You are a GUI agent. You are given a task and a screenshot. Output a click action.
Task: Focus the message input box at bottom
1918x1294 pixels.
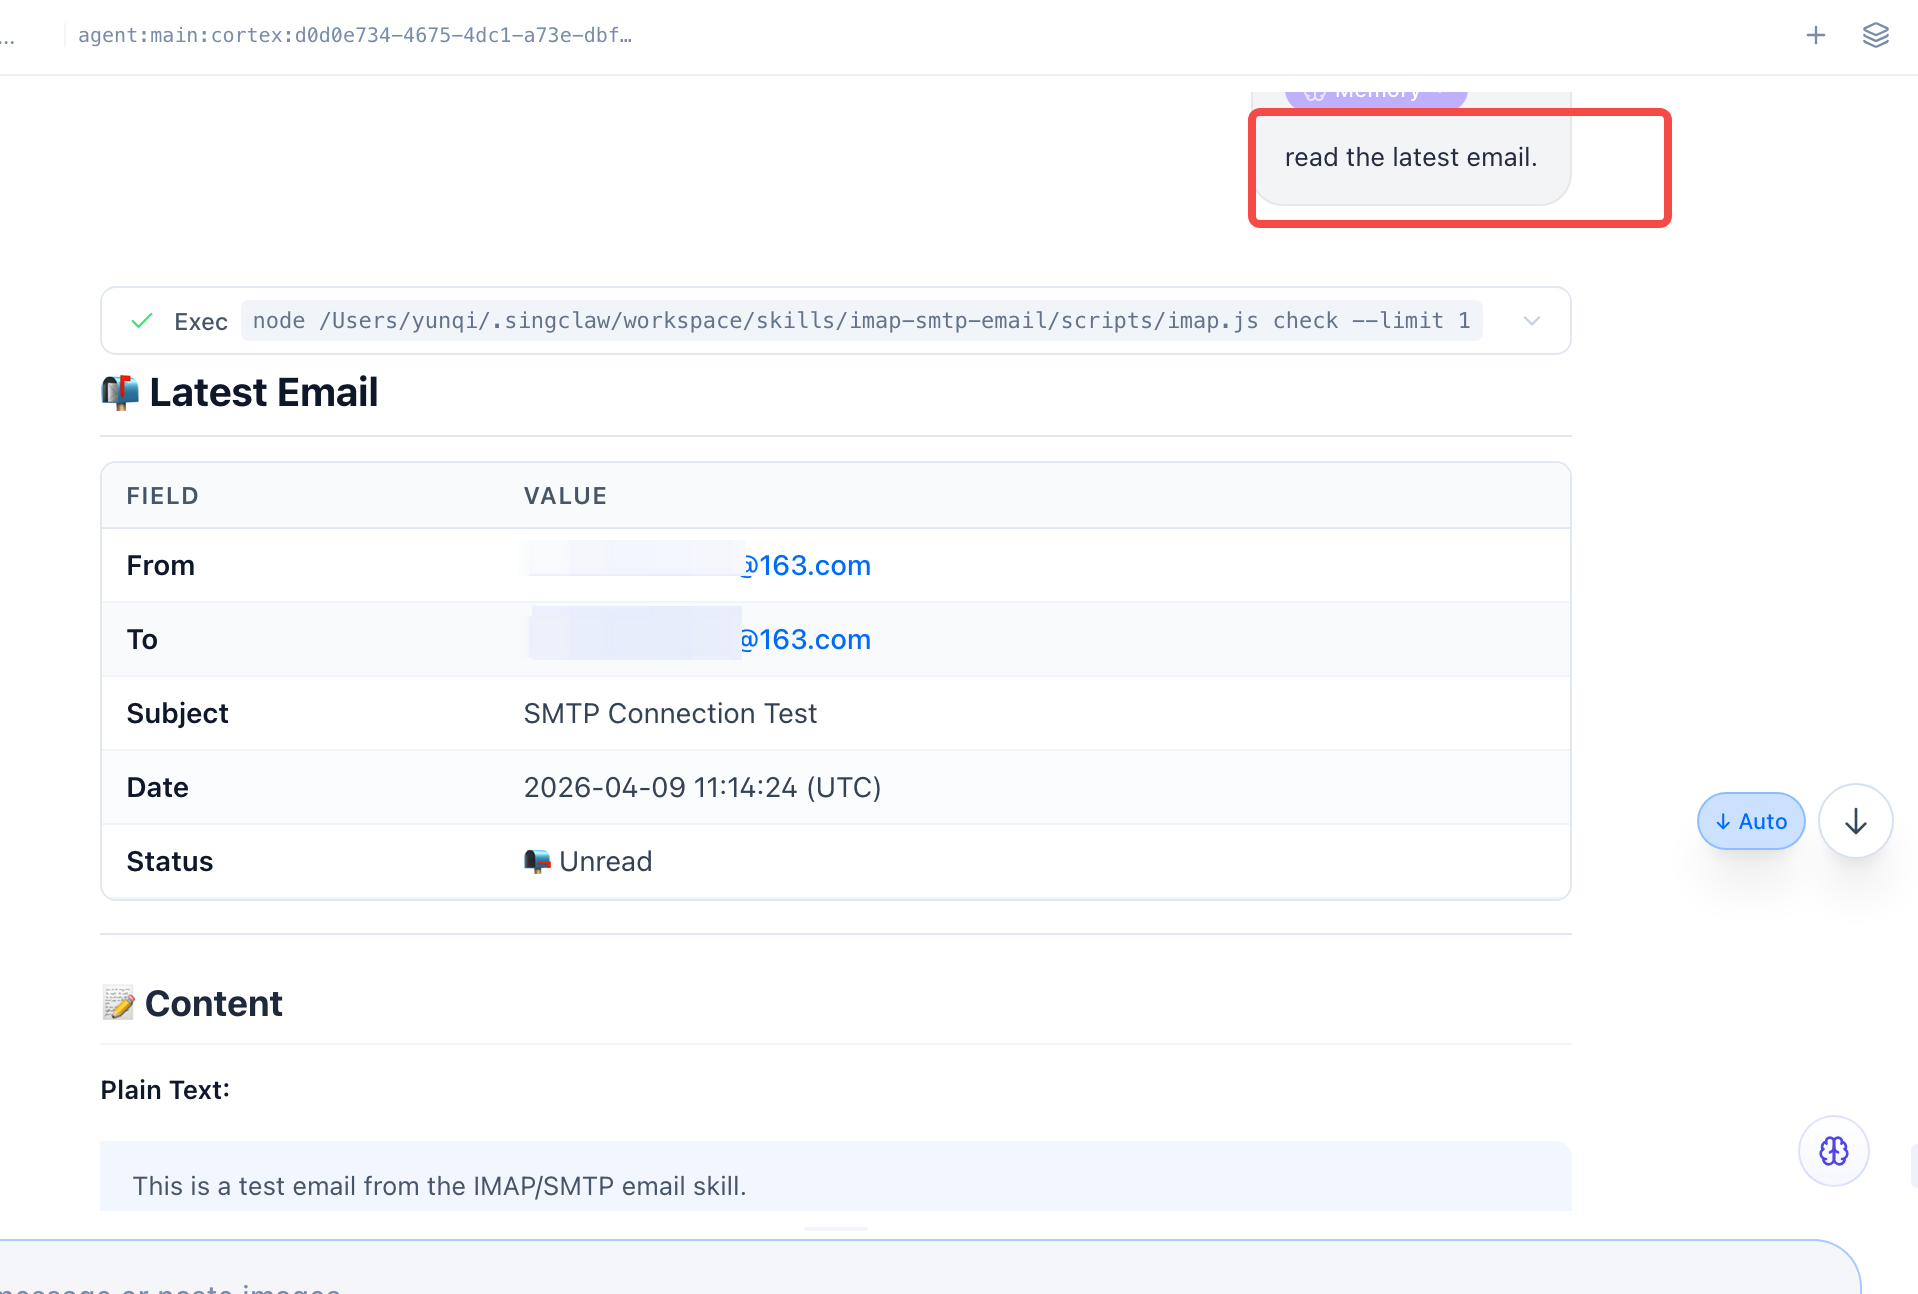[x=900, y=1275]
